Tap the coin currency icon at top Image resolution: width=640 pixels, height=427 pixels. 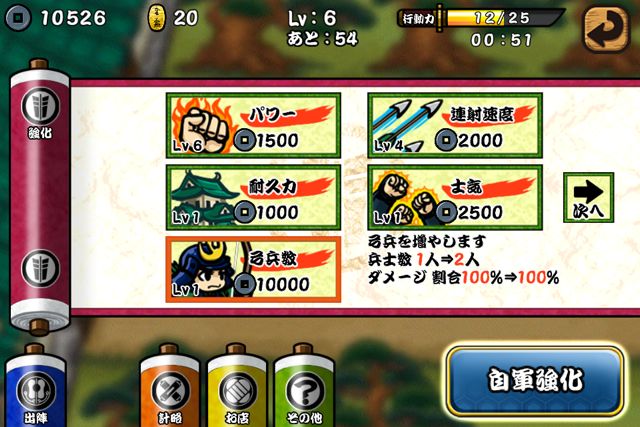coord(18,18)
